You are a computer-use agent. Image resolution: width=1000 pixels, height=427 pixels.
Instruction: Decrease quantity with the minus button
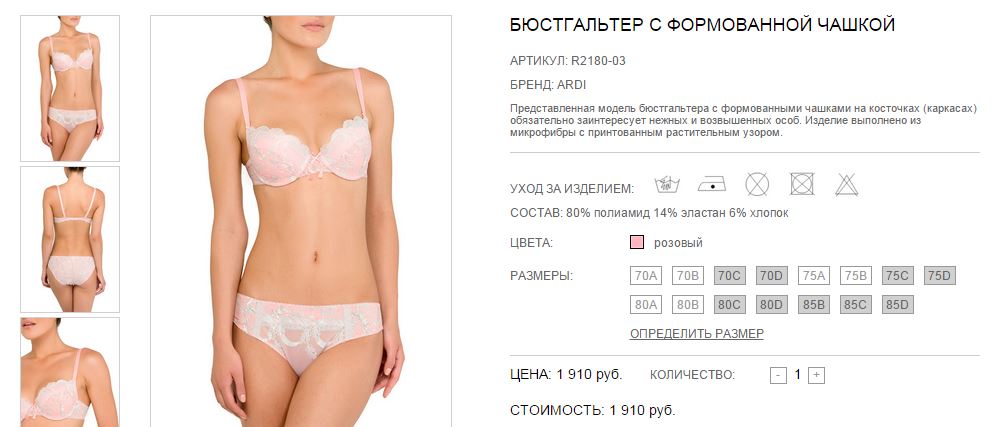[778, 375]
